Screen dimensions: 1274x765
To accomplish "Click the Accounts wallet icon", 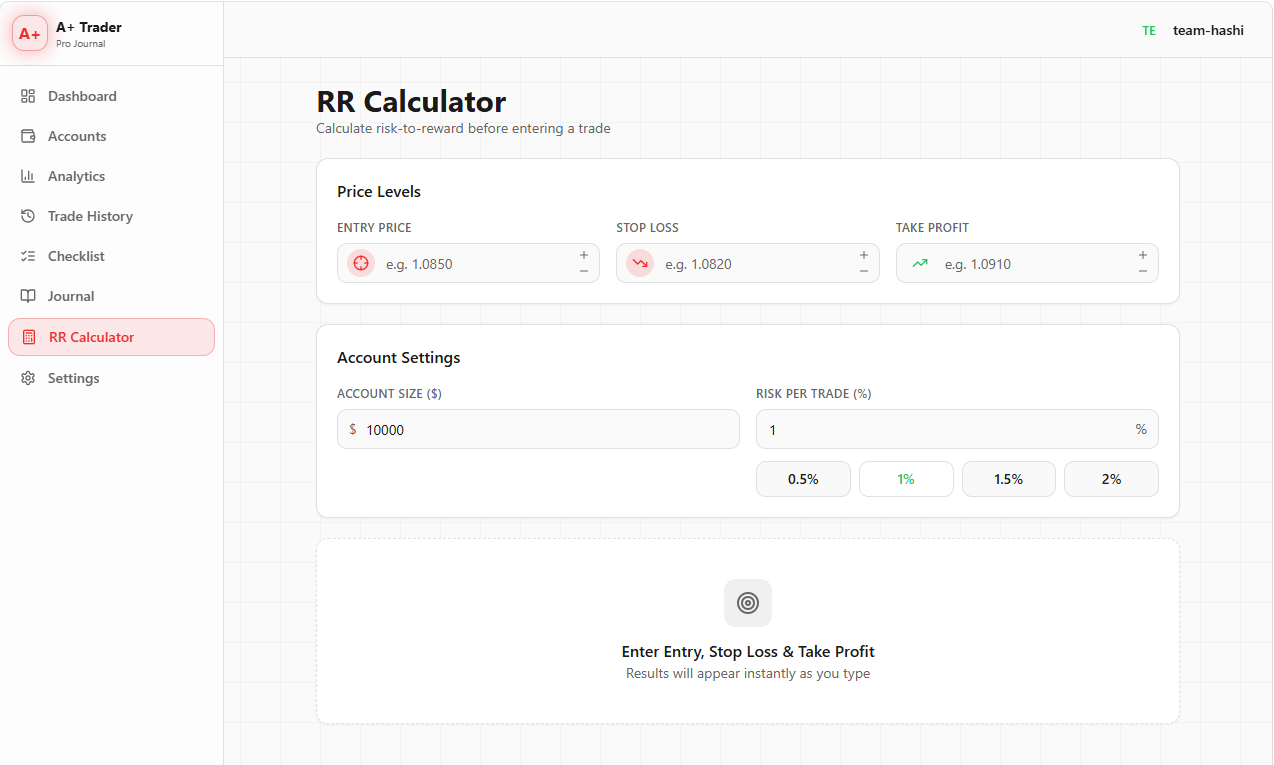I will [x=28, y=136].
